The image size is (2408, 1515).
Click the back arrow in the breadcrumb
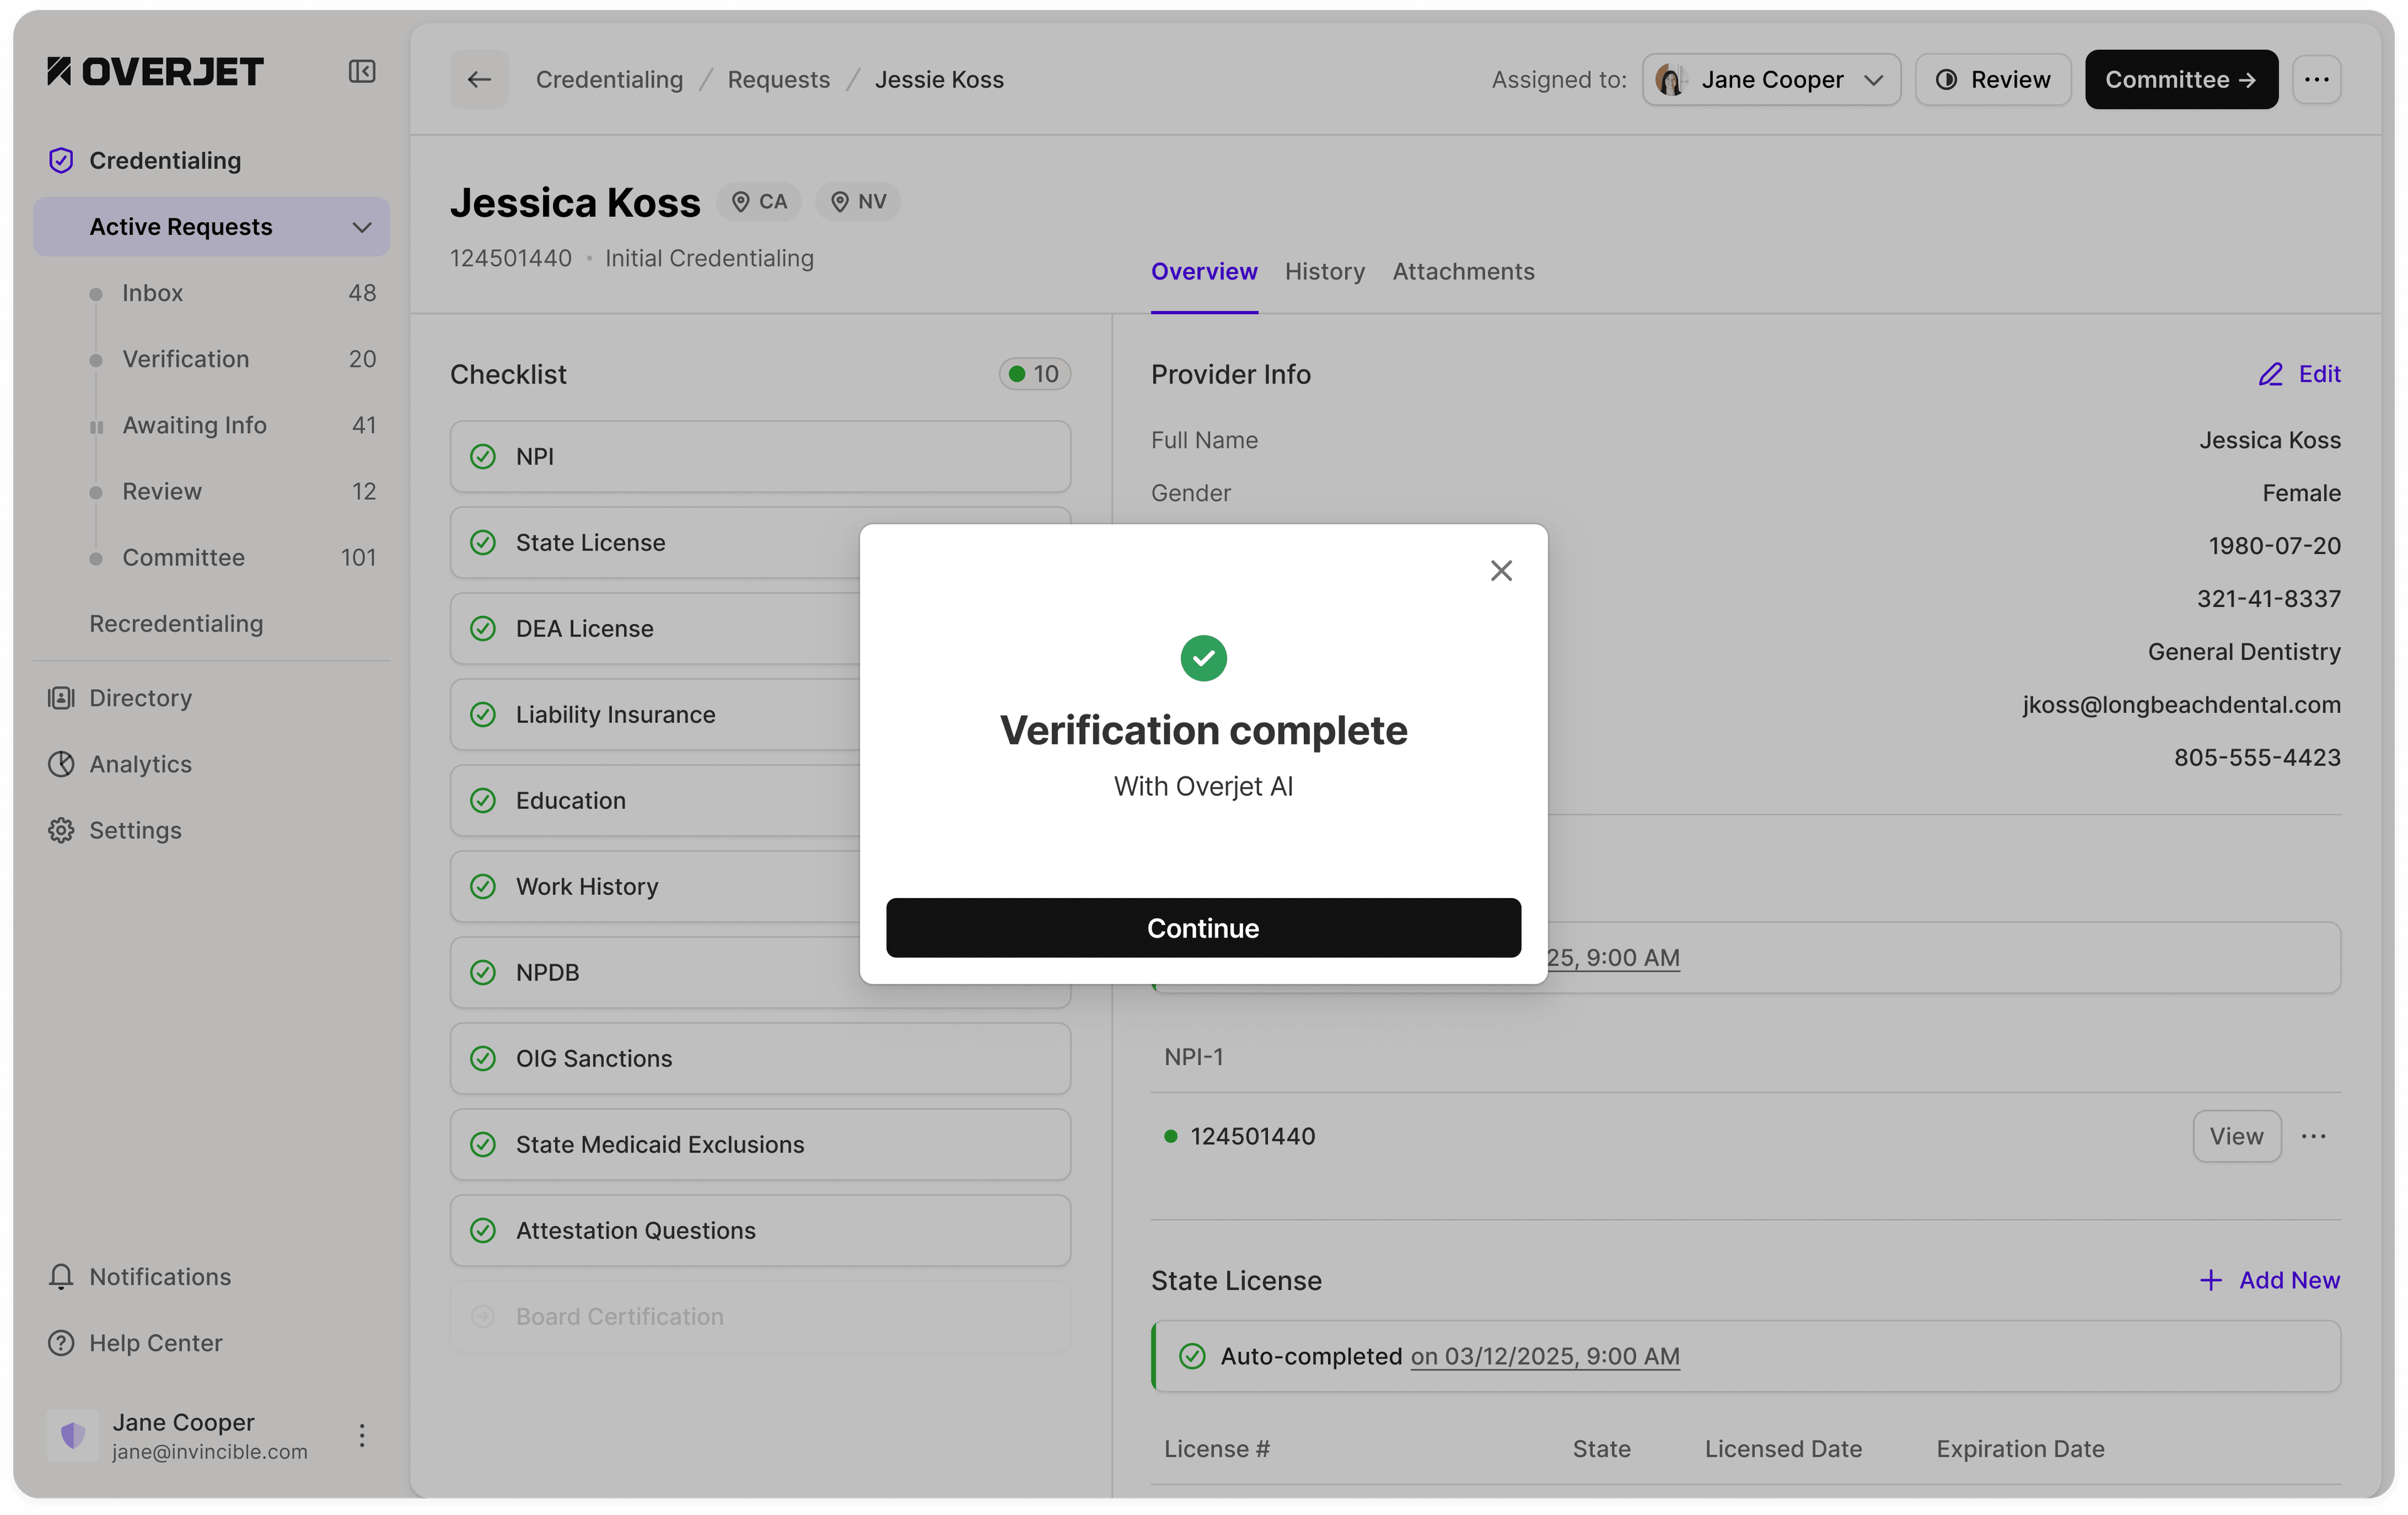(x=478, y=79)
